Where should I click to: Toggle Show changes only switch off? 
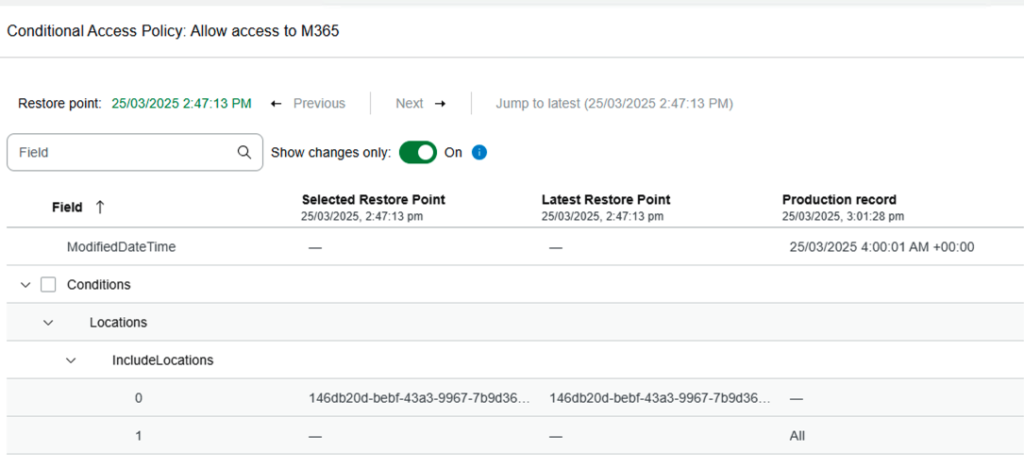pyautogui.click(x=418, y=153)
